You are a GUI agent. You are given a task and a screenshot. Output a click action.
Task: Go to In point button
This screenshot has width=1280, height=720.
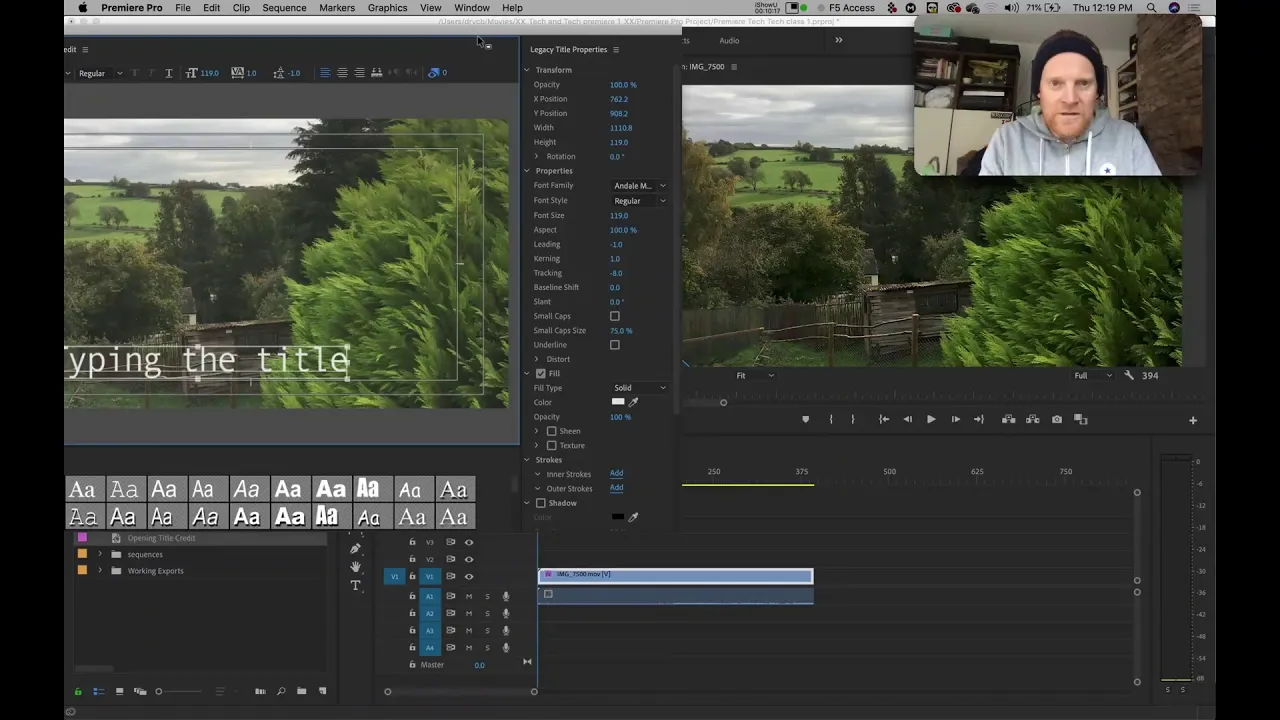(884, 420)
